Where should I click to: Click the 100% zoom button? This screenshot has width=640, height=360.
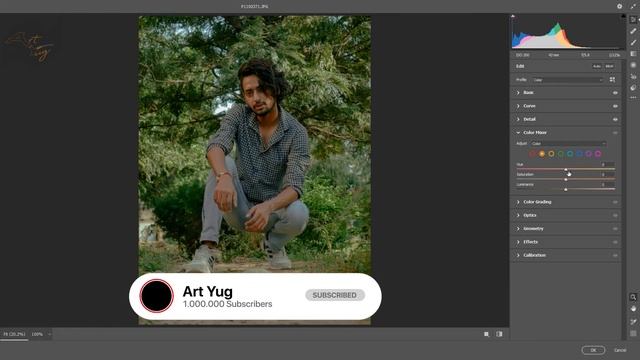click(37, 334)
